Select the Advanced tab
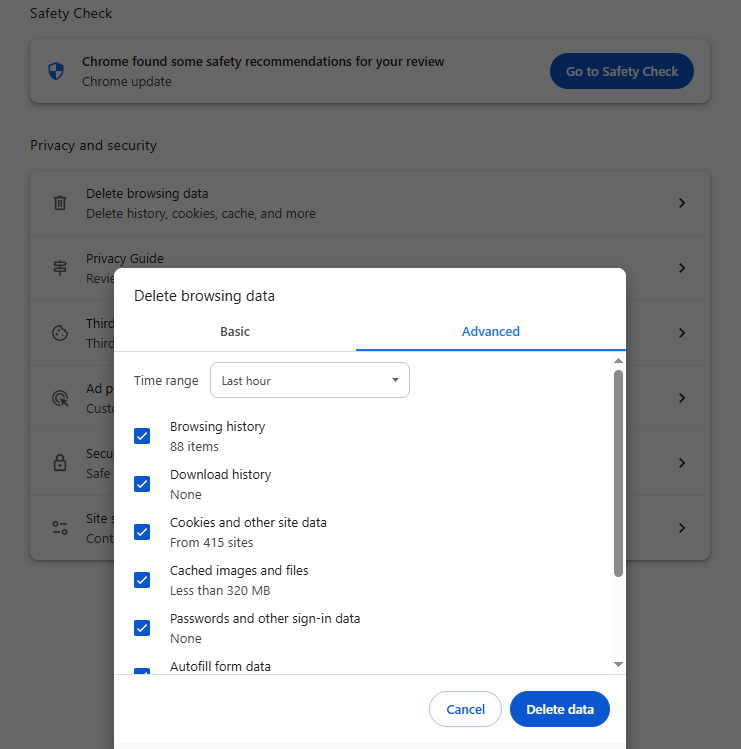Image resolution: width=741 pixels, height=749 pixels. [491, 332]
